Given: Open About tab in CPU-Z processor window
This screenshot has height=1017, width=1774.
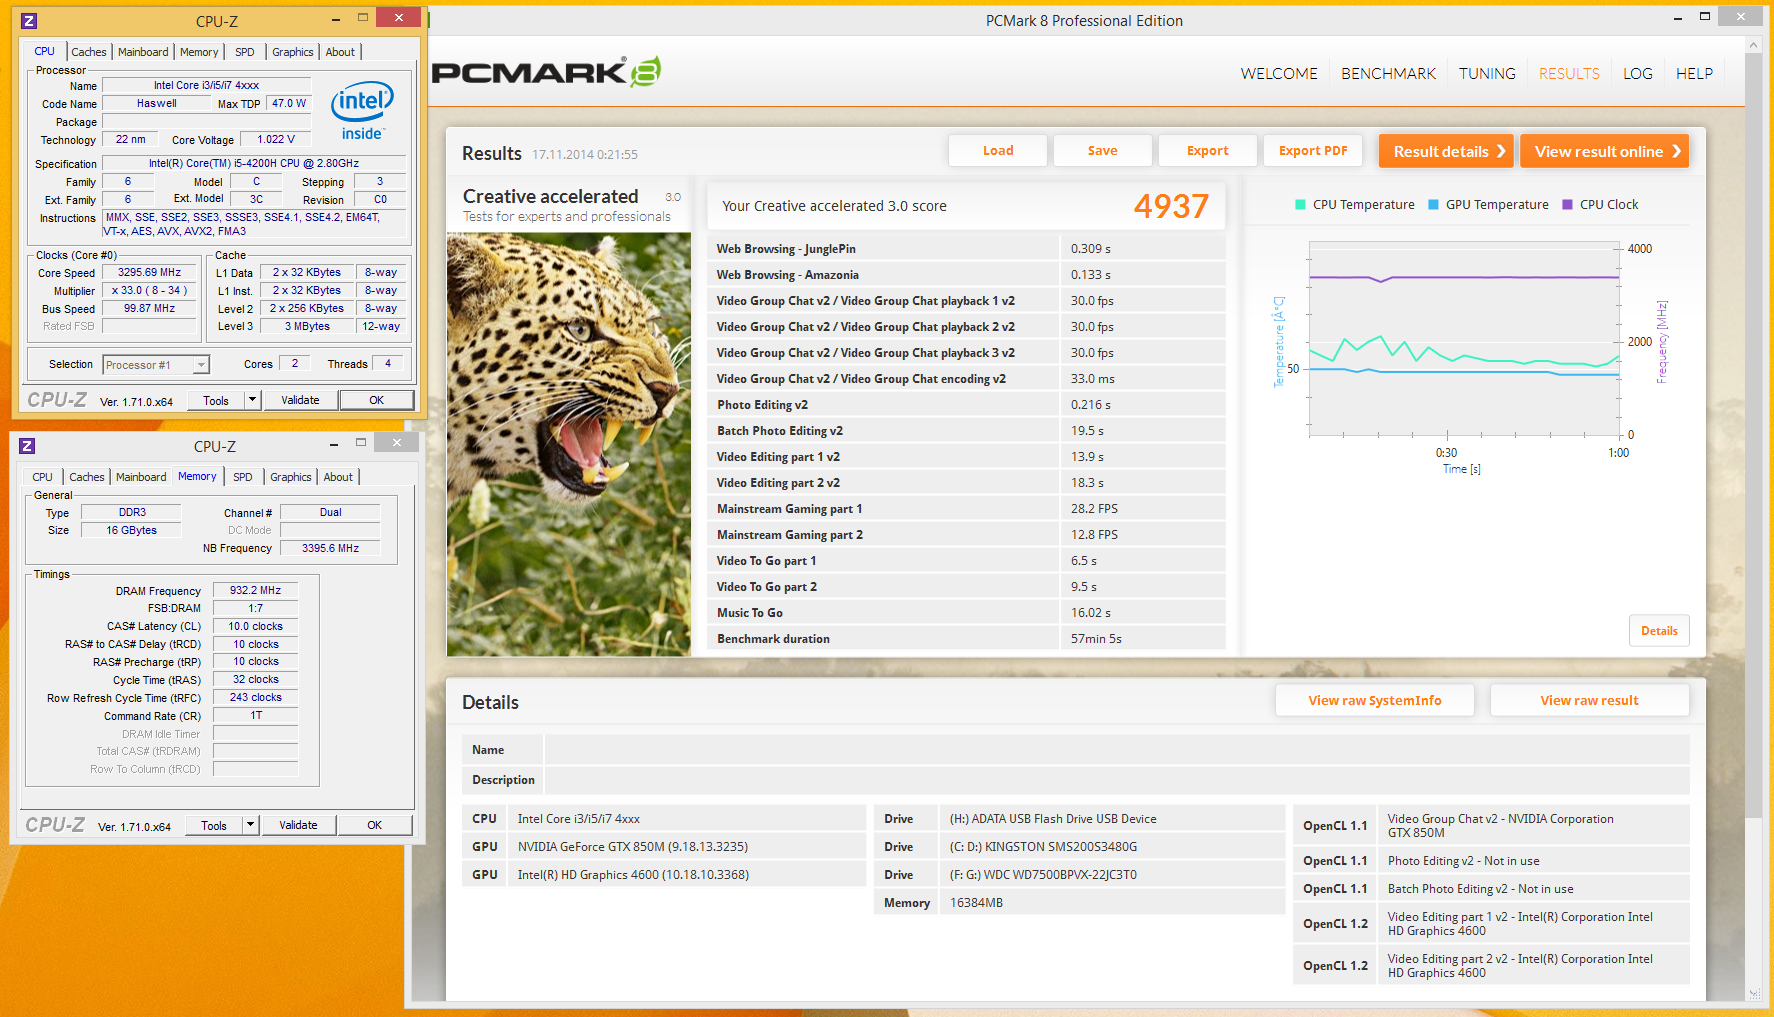Looking at the screenshot, I should pyautogui.click(x=340, y=52).
